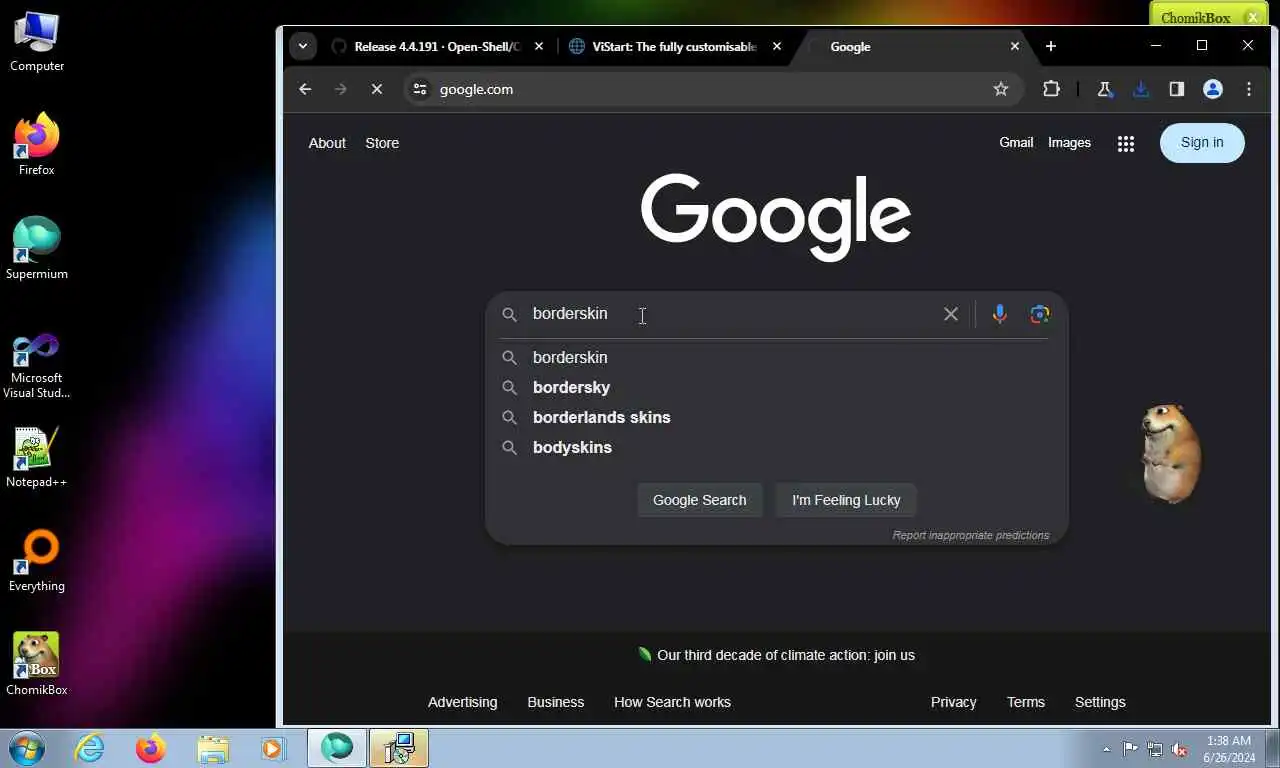Clear the search box text
The width and height of the screenshot is (1280, 768).
click(x=951, y=314)
